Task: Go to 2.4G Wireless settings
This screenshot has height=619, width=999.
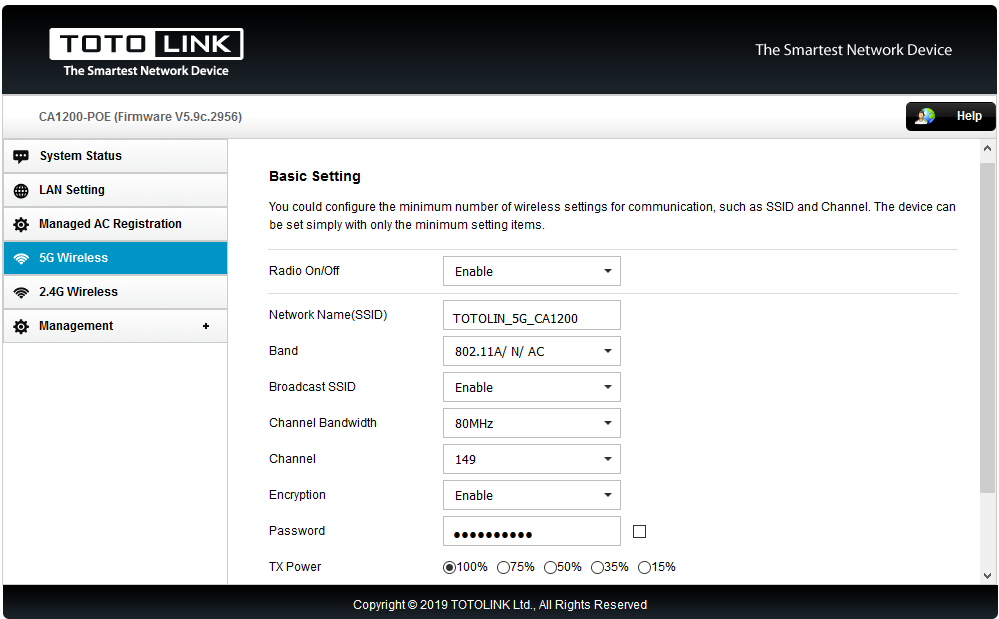Action: click(x=115, y=292)
